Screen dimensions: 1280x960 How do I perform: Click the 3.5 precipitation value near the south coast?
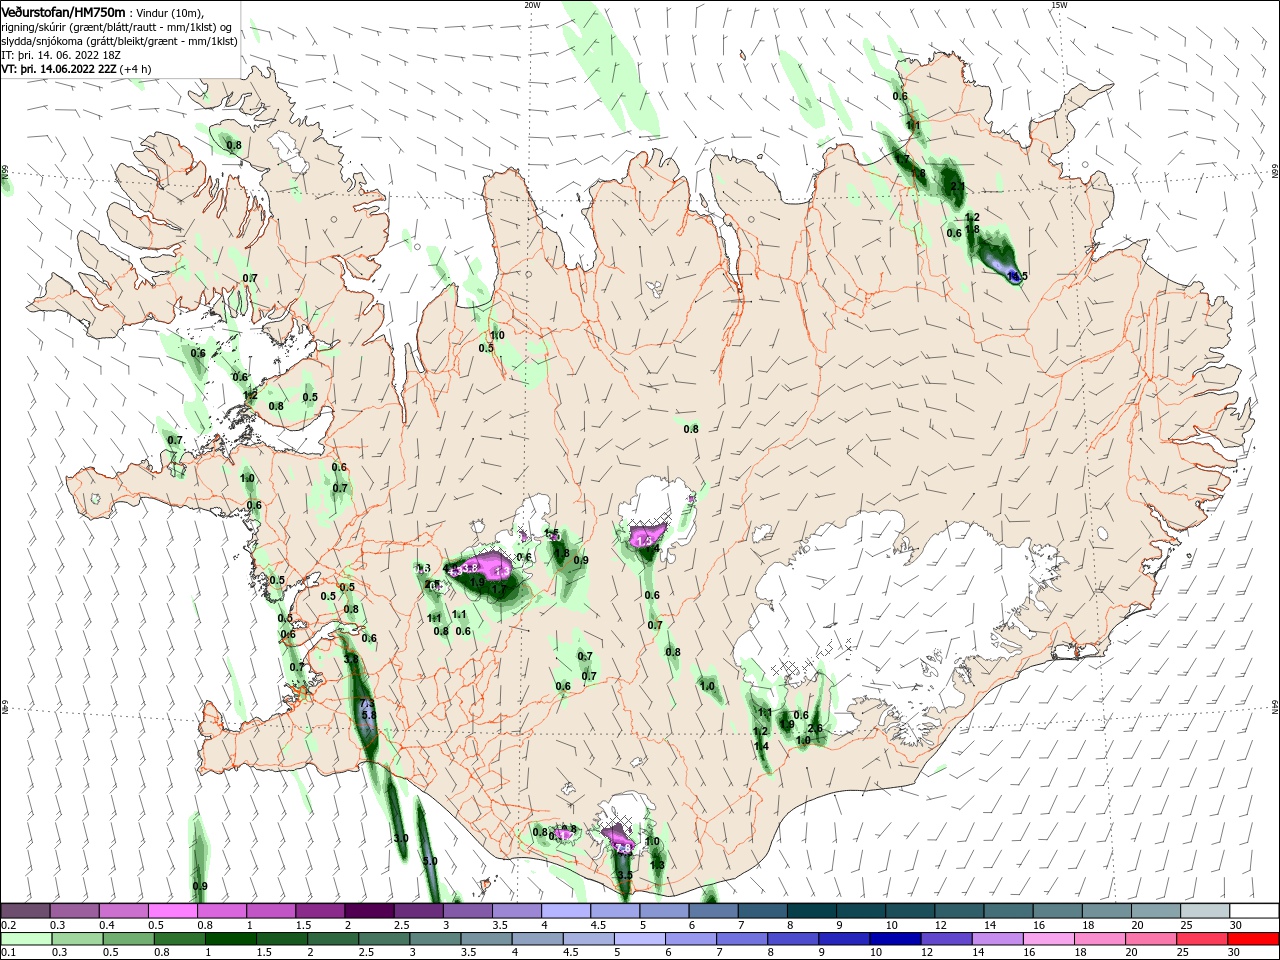(624, 875)
